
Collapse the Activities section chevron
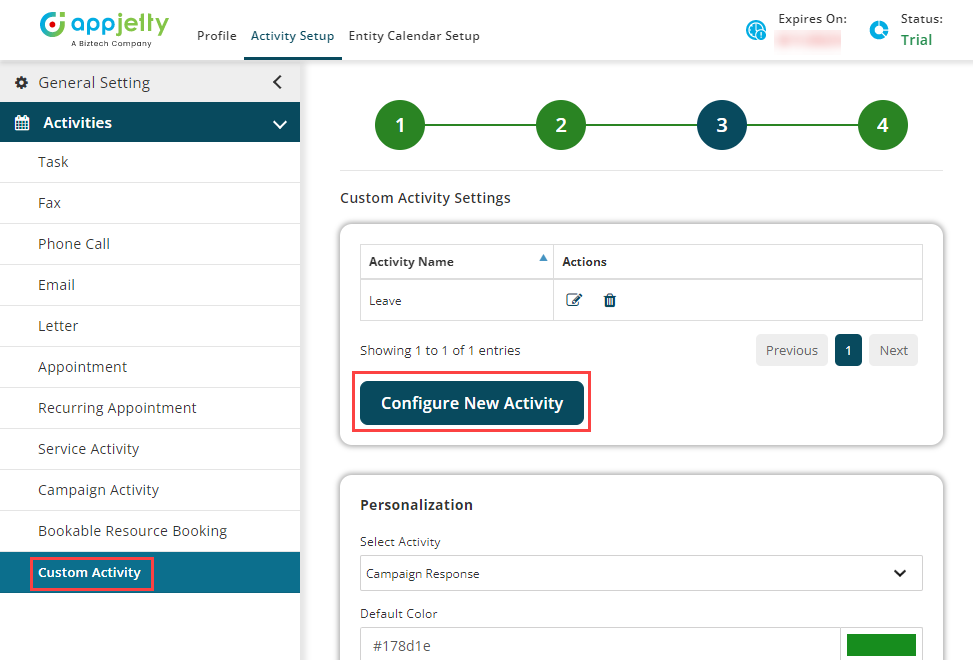coord(279,124)
